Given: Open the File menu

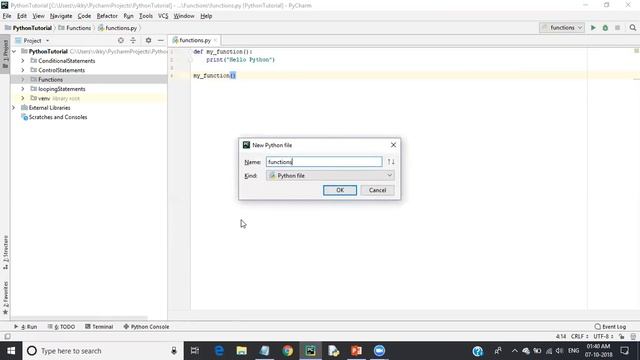Looking at the screenshot, I should click(x=7, y=16).
